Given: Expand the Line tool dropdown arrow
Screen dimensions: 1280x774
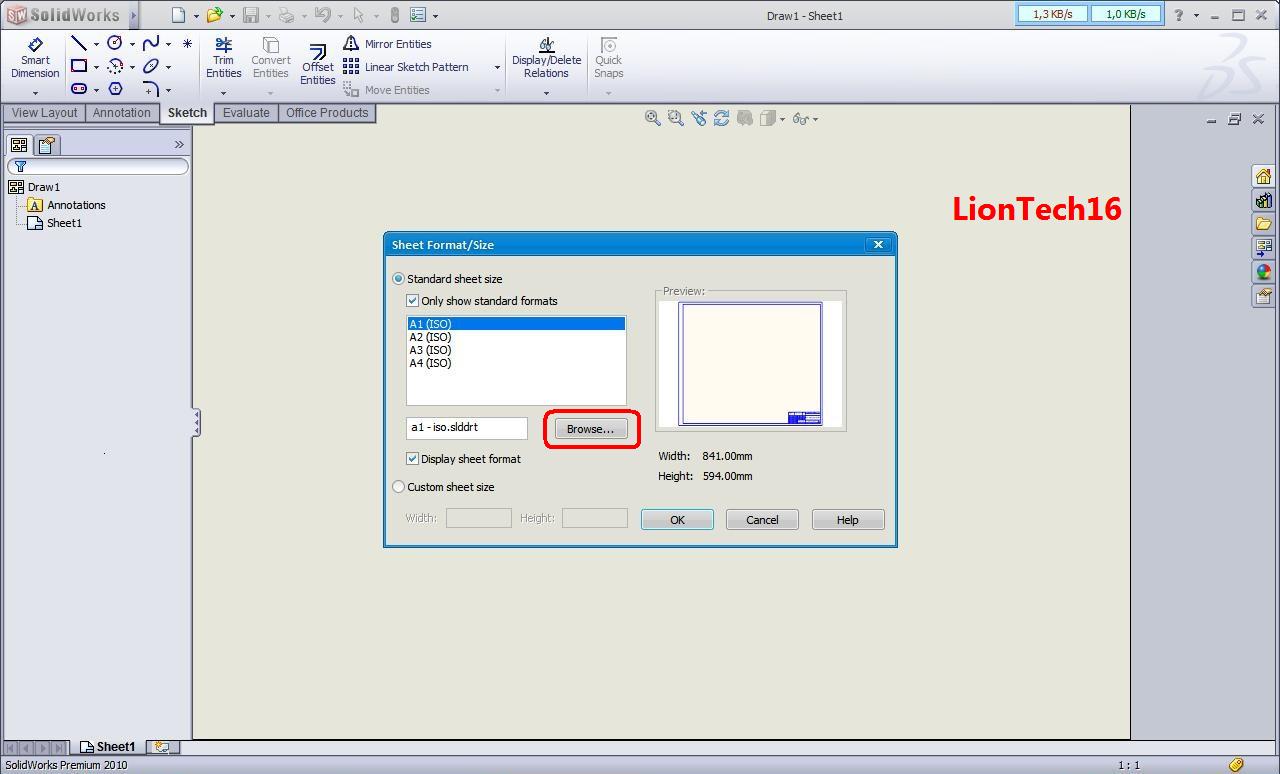Looking at the screenshot, I should [96, 44].
